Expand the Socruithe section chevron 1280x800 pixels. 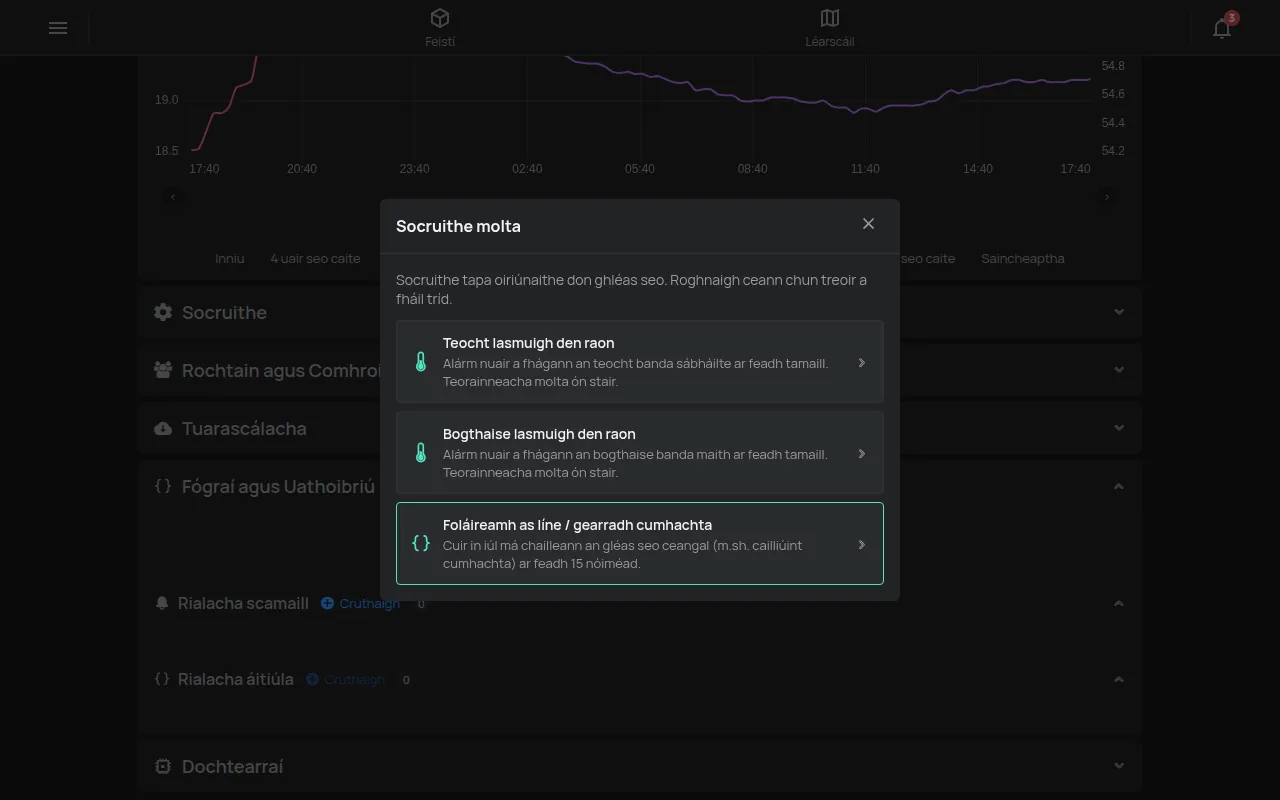click(x=1119, y=312)
